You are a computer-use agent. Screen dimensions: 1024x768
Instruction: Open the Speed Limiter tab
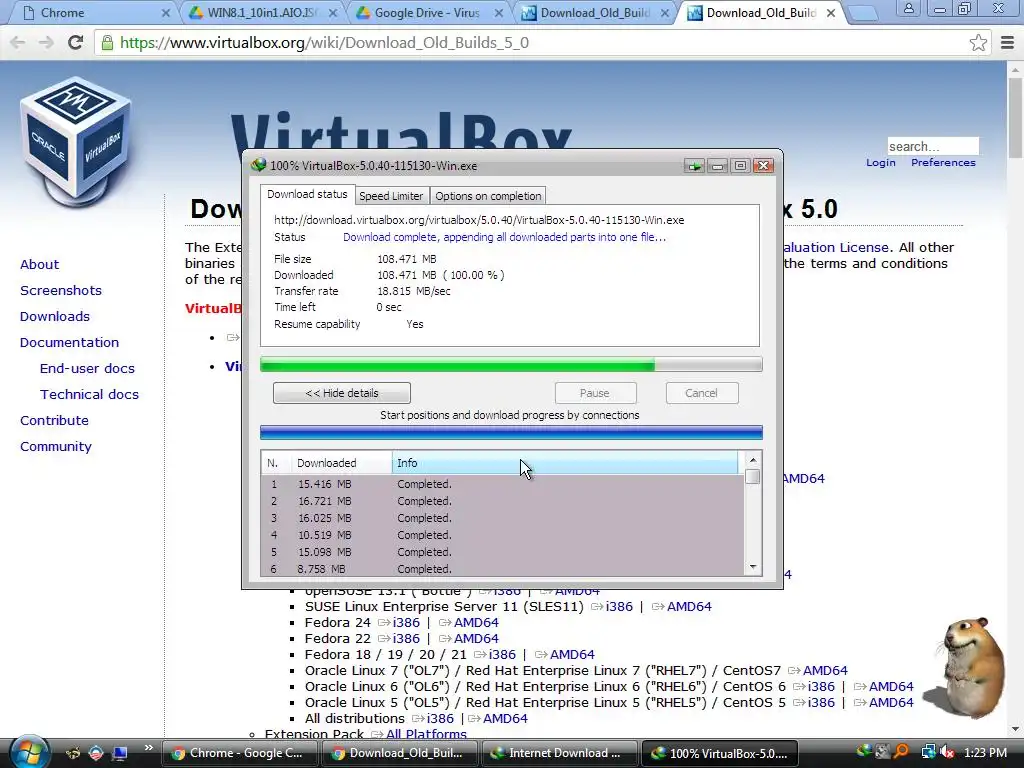(x=391, y=196)
